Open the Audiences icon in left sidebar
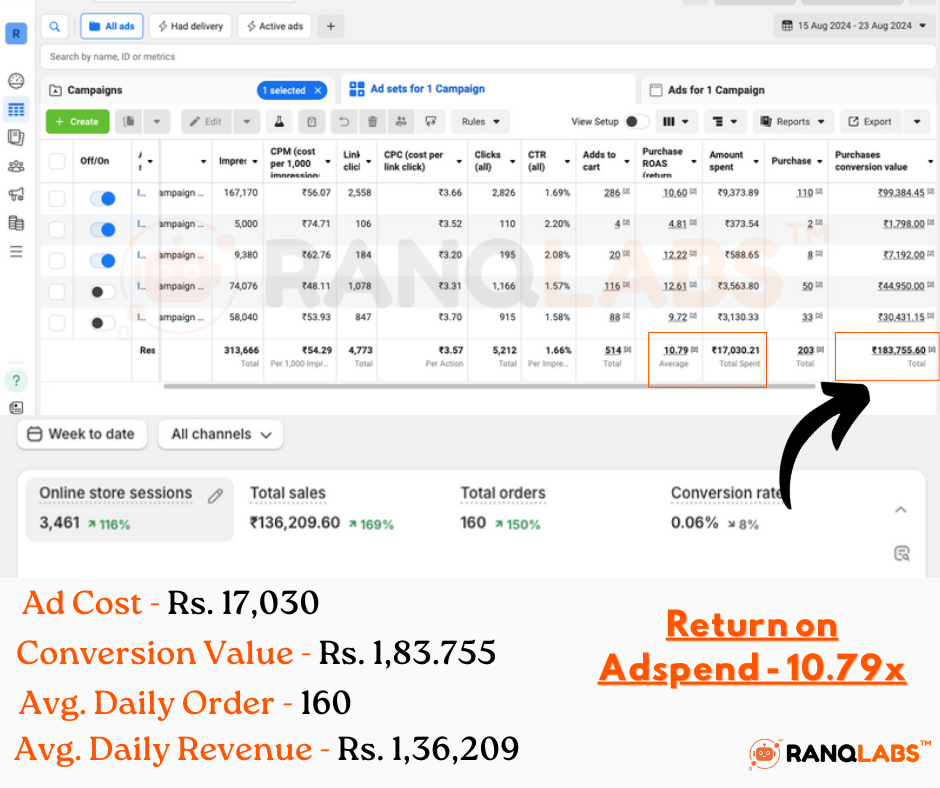 16,166
